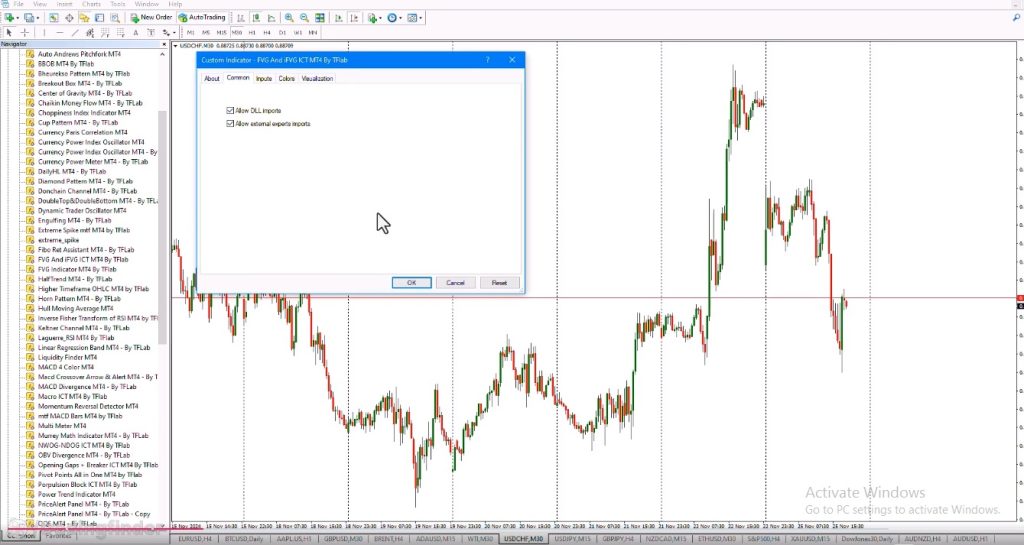Open the Charts menu
Image resolution: width=1024 pixels, height=545 pixels.
click(x=91, y=4)
